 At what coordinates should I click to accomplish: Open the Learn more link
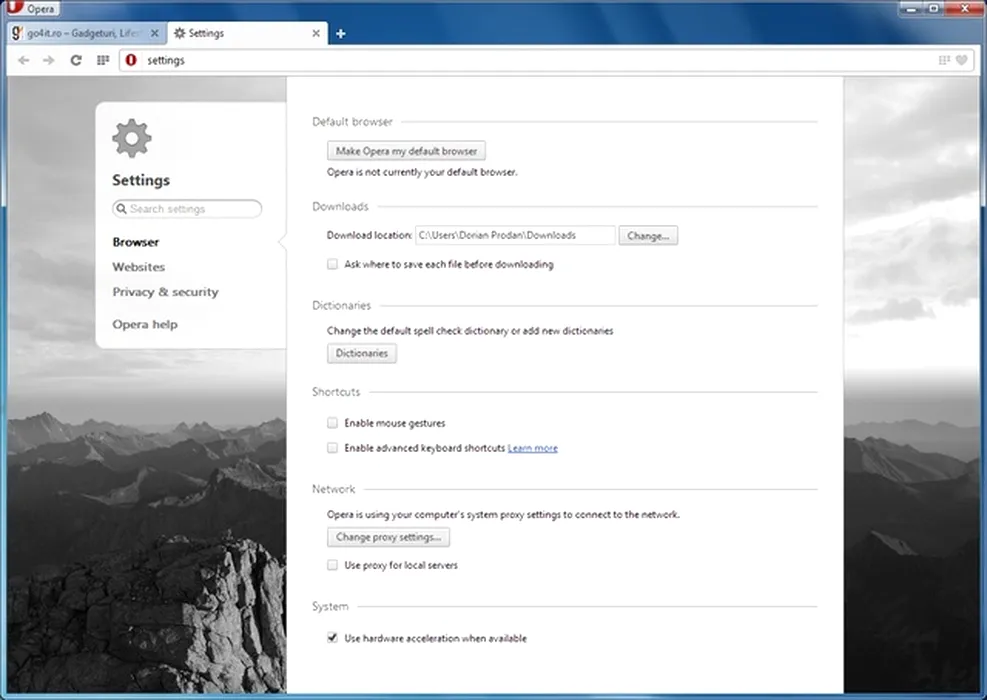pyautogui.click(x=533, y=448)
